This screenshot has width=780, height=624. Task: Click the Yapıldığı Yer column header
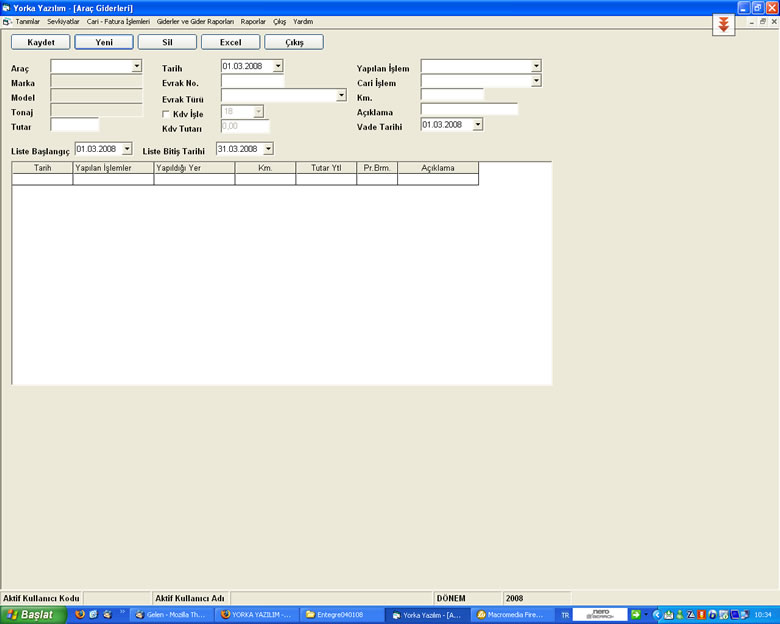click(195, 168)
